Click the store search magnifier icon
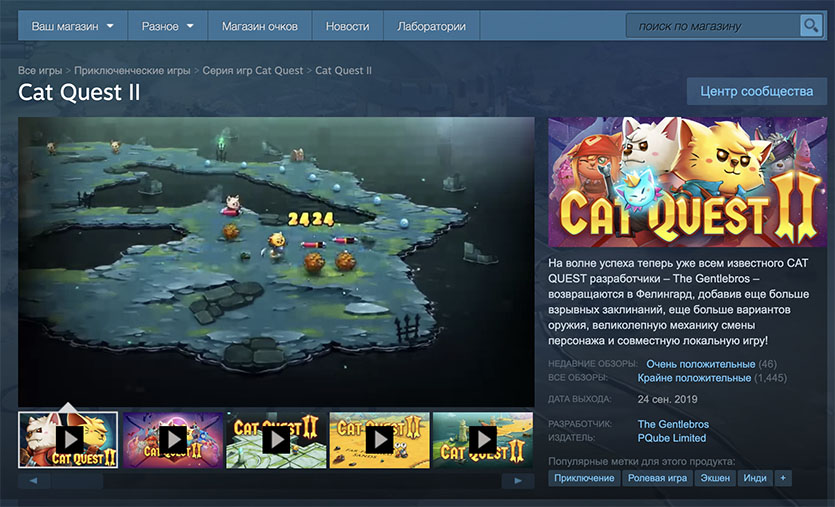This screenshot has width=835, height=507. coord(811,26)
